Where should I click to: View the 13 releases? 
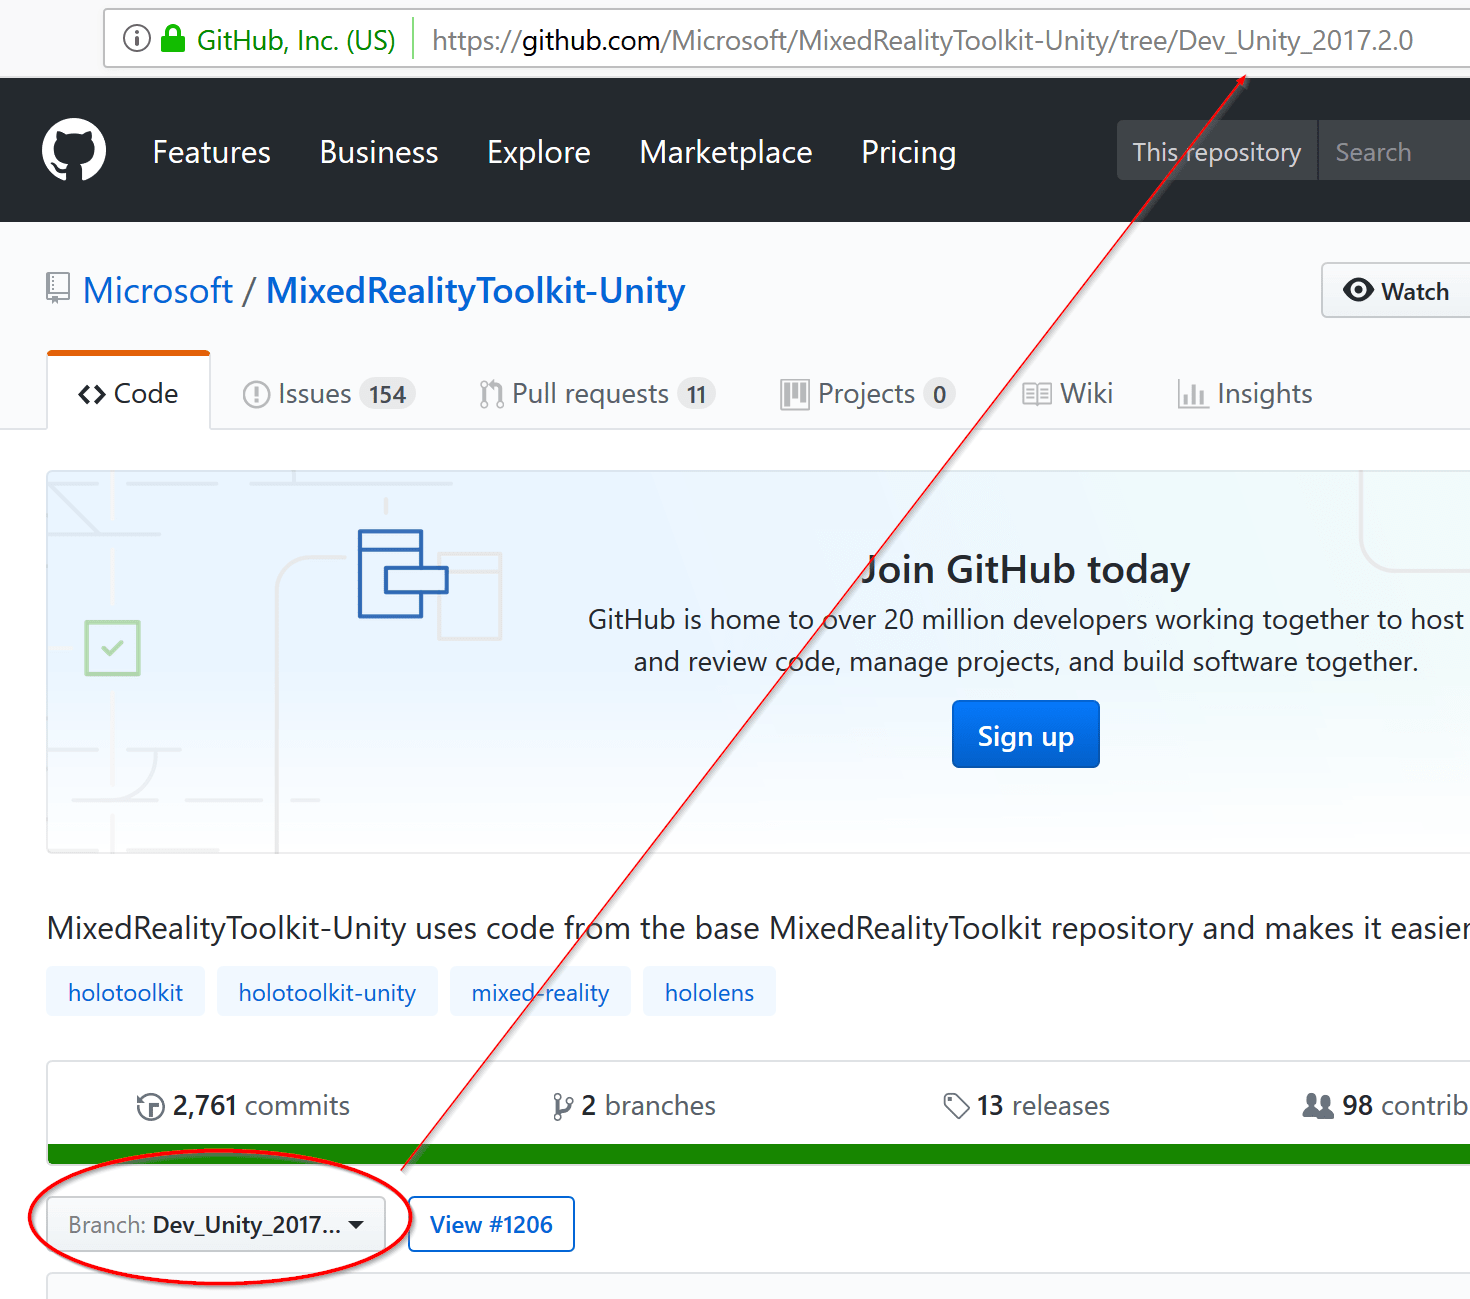pos(1026,1106)
